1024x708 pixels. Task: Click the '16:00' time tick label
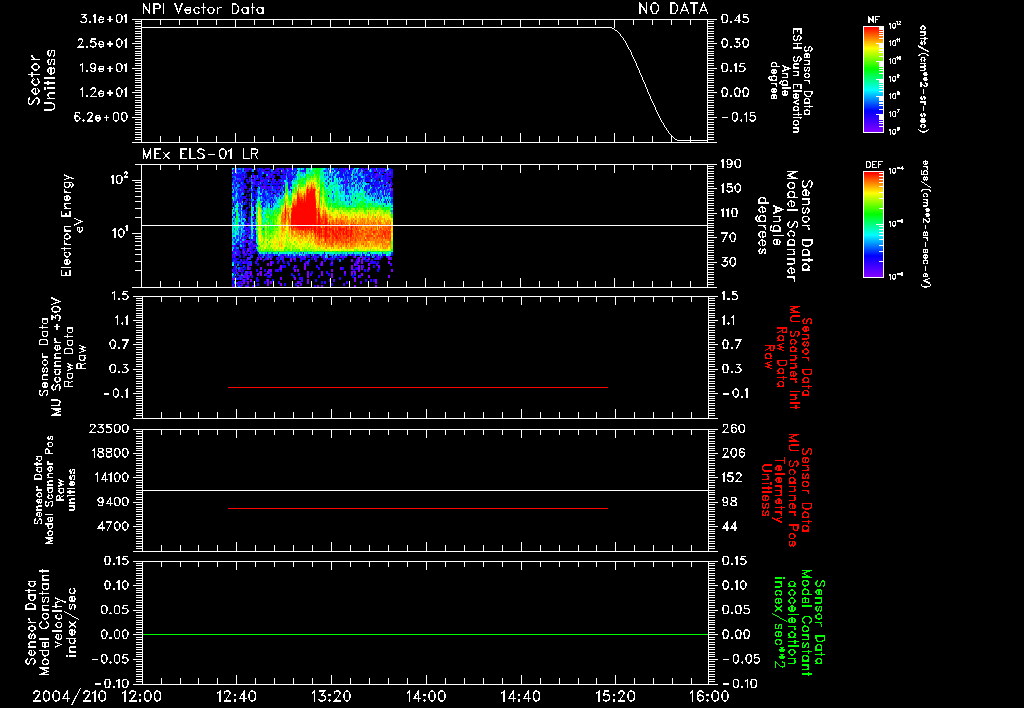[709, 696]
